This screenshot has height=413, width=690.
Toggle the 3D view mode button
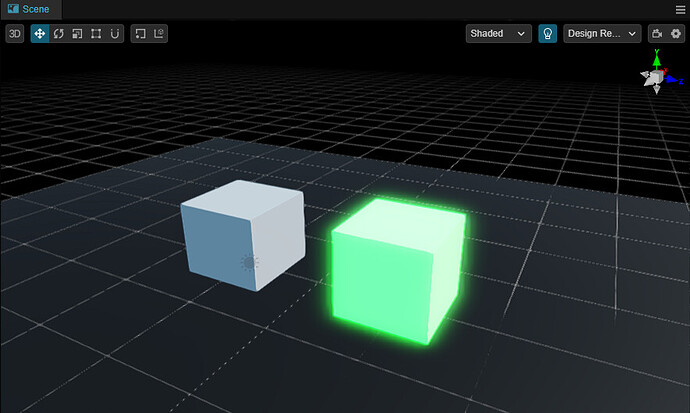point(15,33)
